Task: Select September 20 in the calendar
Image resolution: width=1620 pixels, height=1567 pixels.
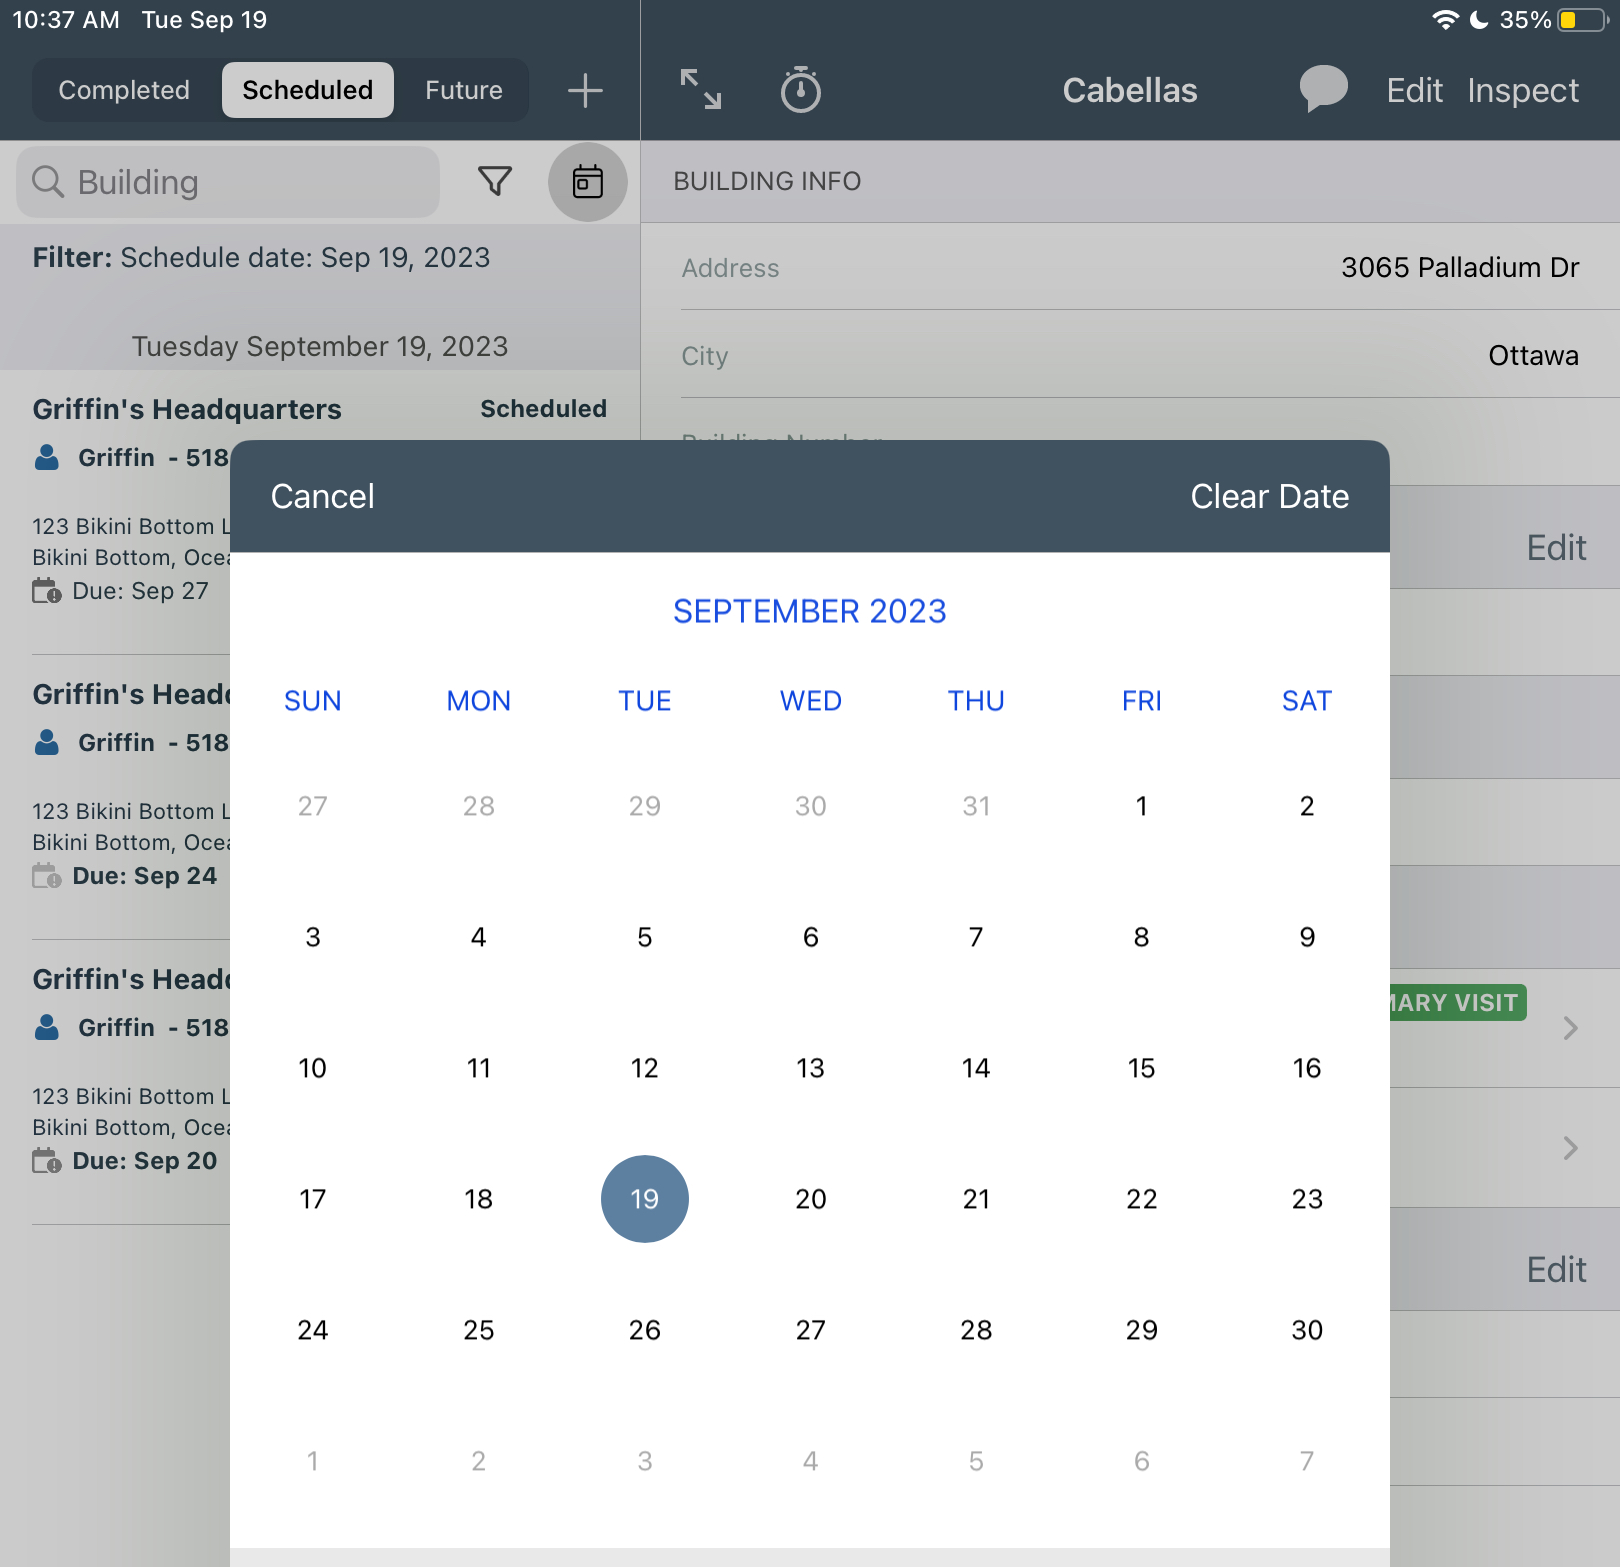Action: 810,1199
